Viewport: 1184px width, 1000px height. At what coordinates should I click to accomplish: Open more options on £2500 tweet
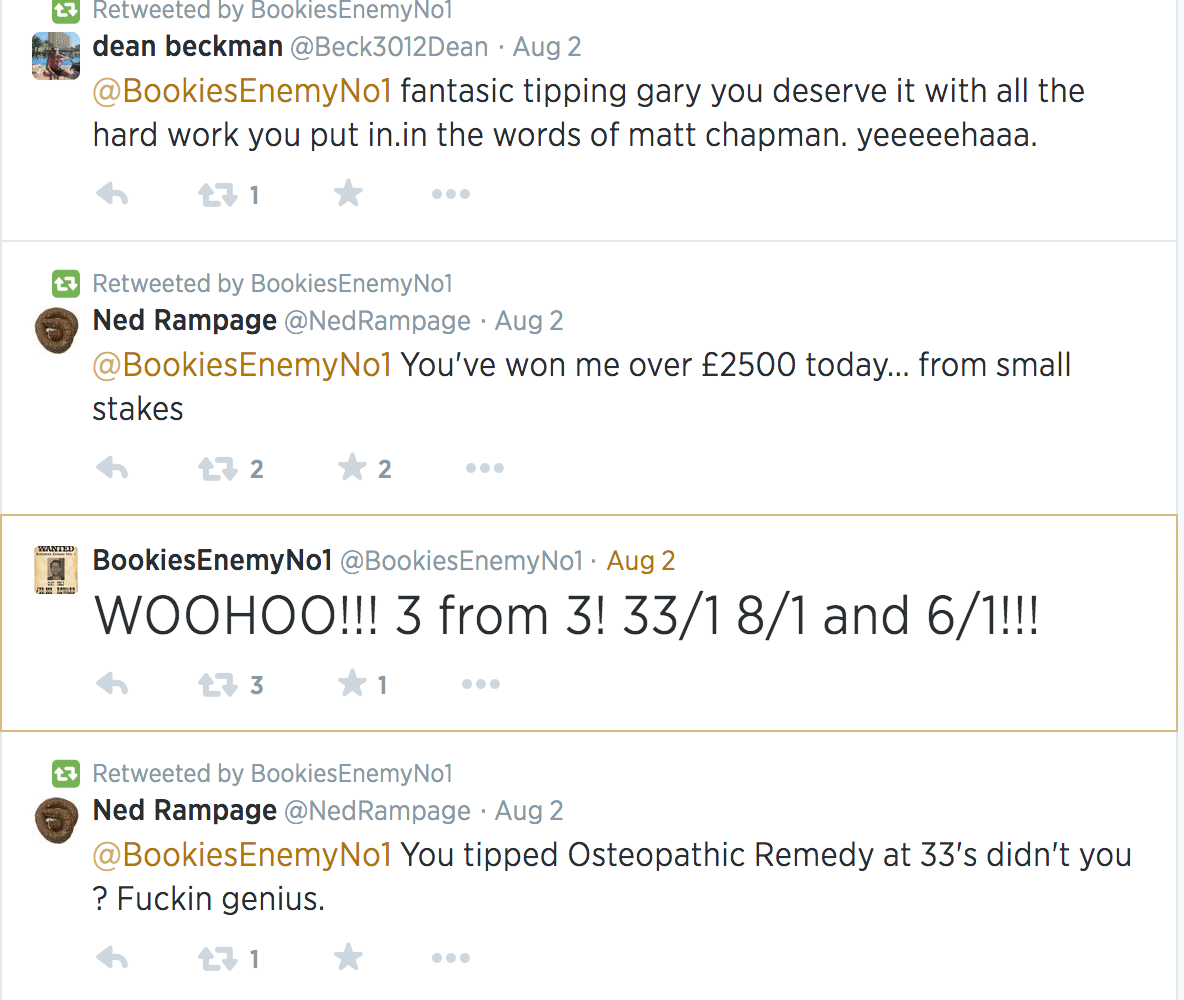(485, 468)
